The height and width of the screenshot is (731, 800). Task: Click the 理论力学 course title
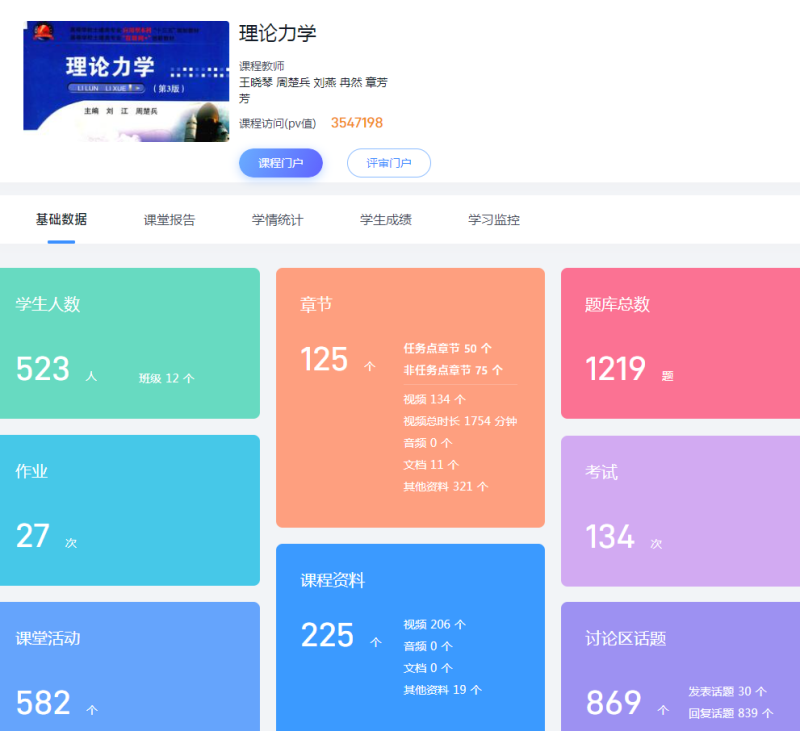pos(278,33)
